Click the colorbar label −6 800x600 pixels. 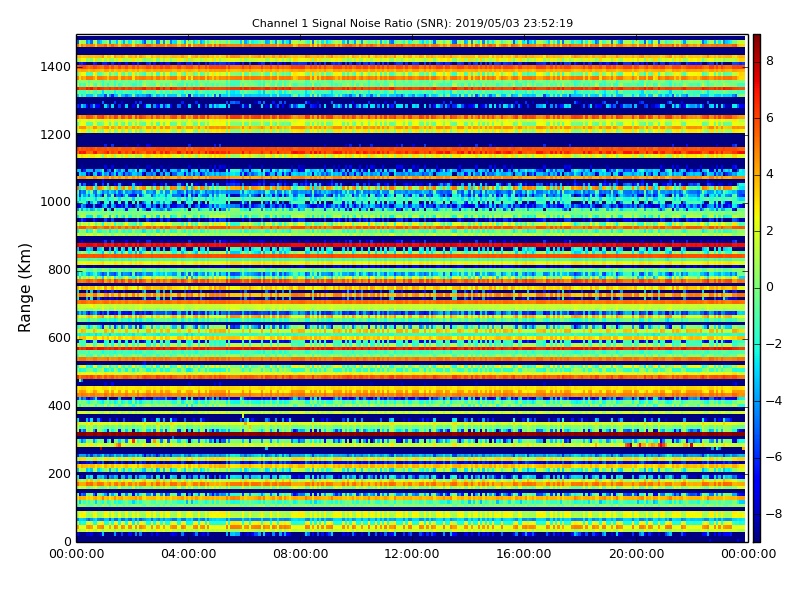pos(774,457)
